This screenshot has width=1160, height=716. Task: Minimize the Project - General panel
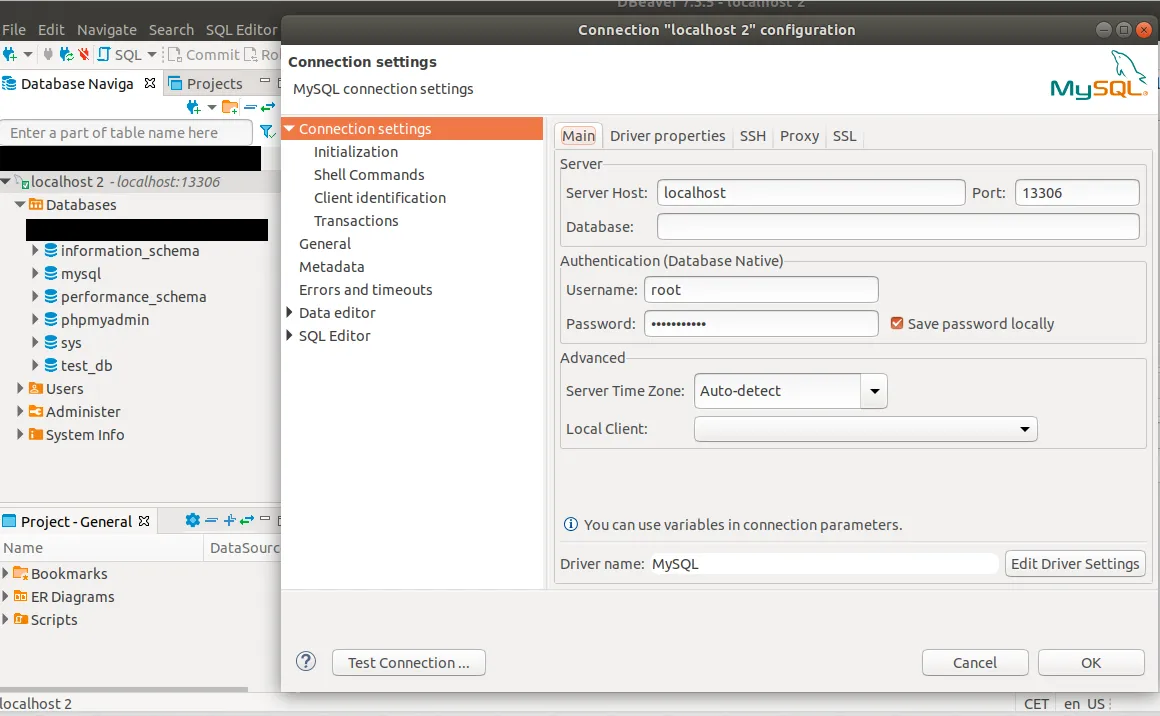pos(265,519)
